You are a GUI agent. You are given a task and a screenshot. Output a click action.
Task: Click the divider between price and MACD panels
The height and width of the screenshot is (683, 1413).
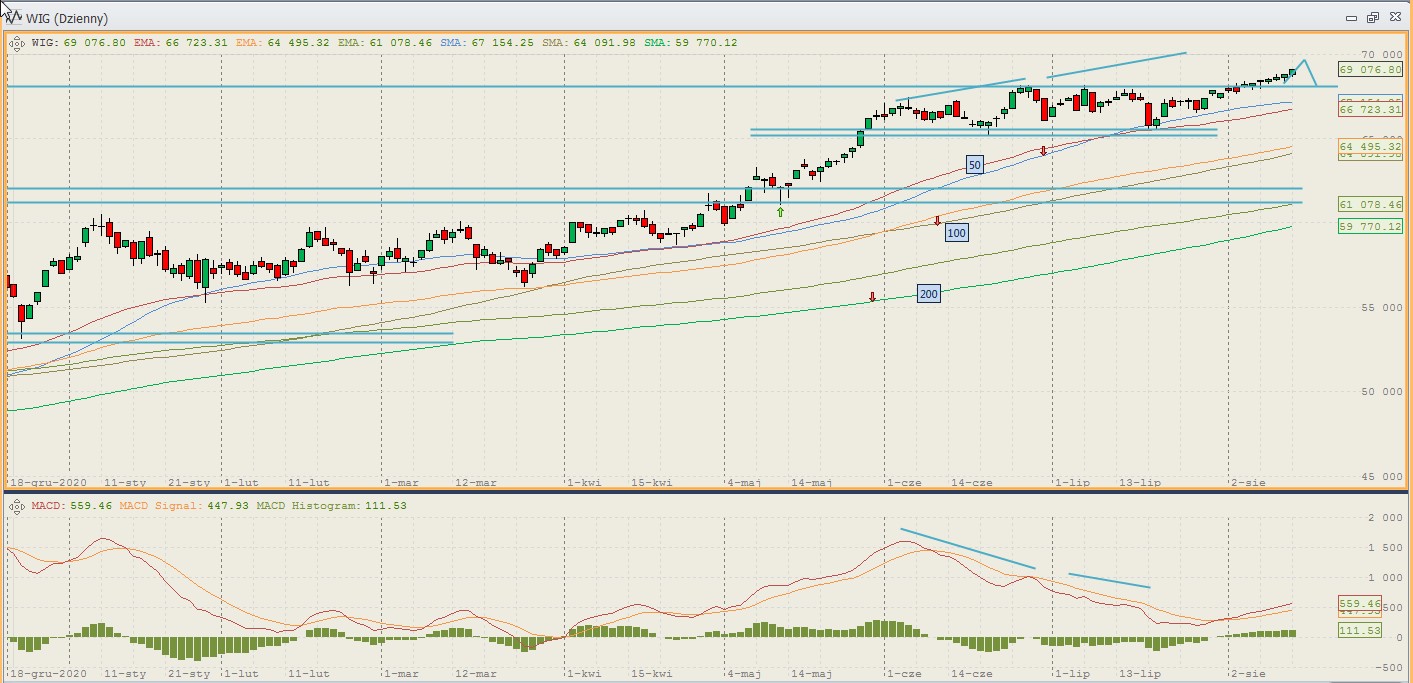[706, 491]
